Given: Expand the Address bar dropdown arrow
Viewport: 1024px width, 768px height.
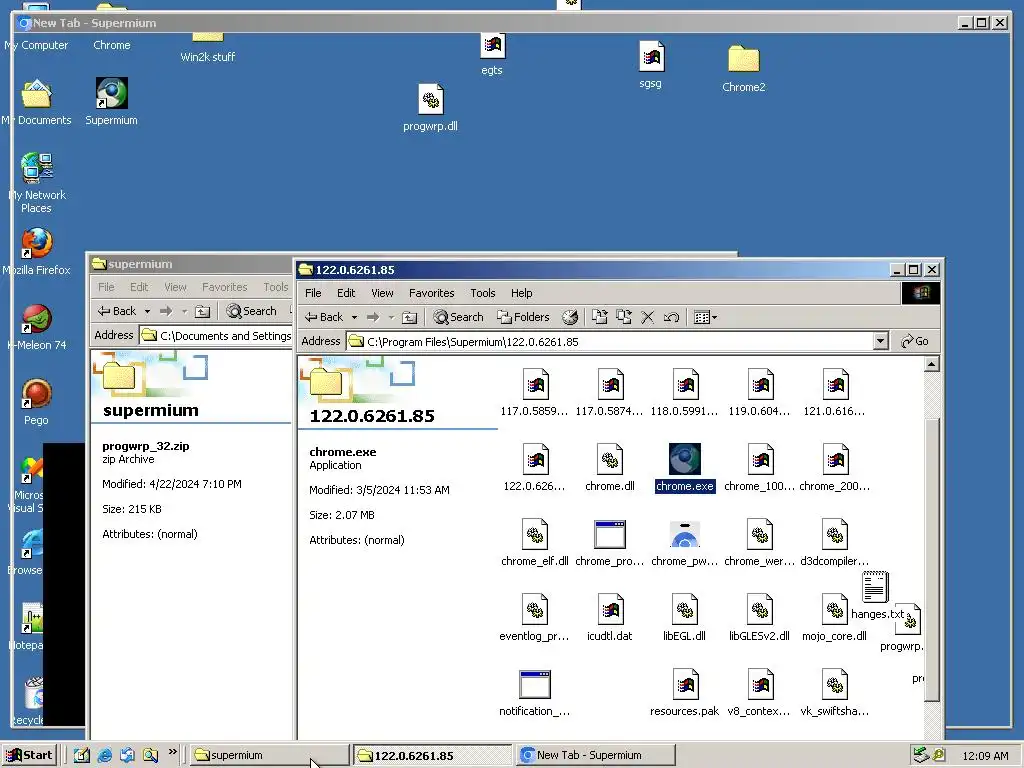Looking at the screenshot, I should tap(880, 341).
